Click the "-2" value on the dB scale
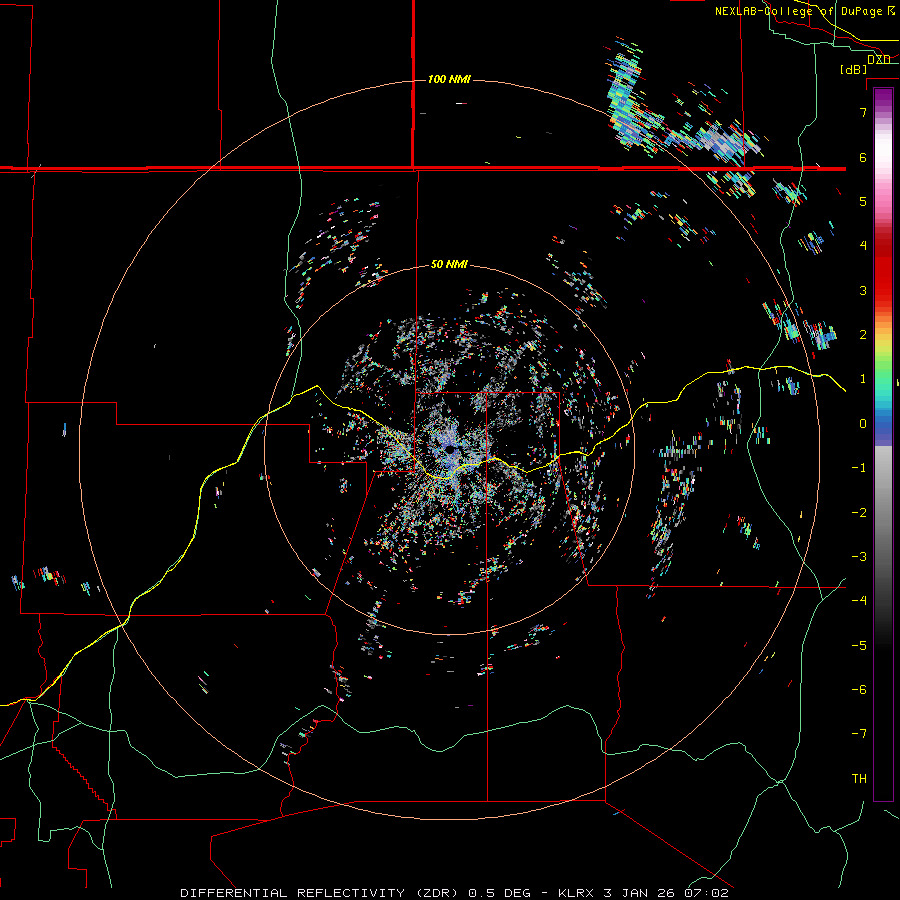Image resolution: width=900 pixels, height=900 pixels. 859,513
